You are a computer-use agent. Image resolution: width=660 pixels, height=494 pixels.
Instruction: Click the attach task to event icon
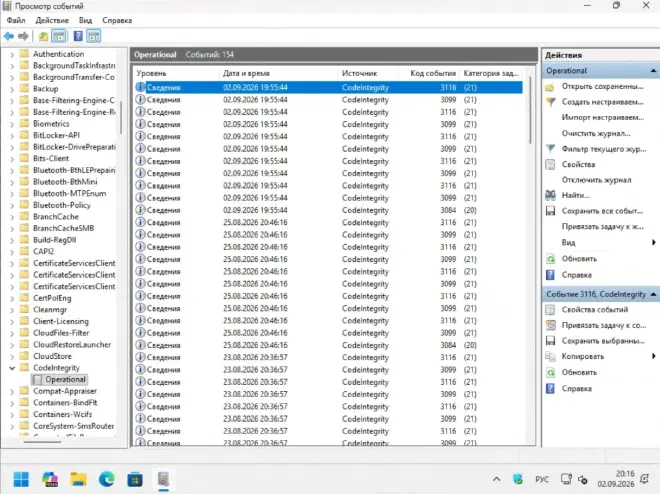tap(550, 325)
